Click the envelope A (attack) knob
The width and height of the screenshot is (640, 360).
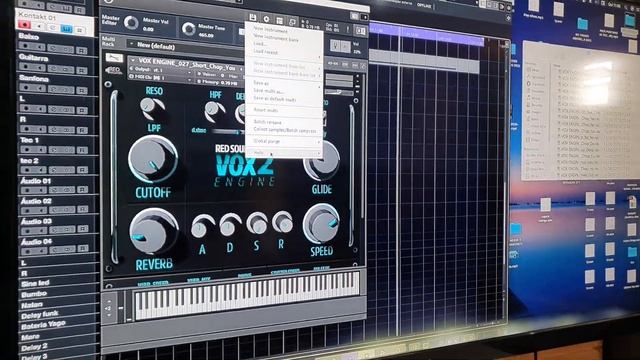(x=202, y=227)
